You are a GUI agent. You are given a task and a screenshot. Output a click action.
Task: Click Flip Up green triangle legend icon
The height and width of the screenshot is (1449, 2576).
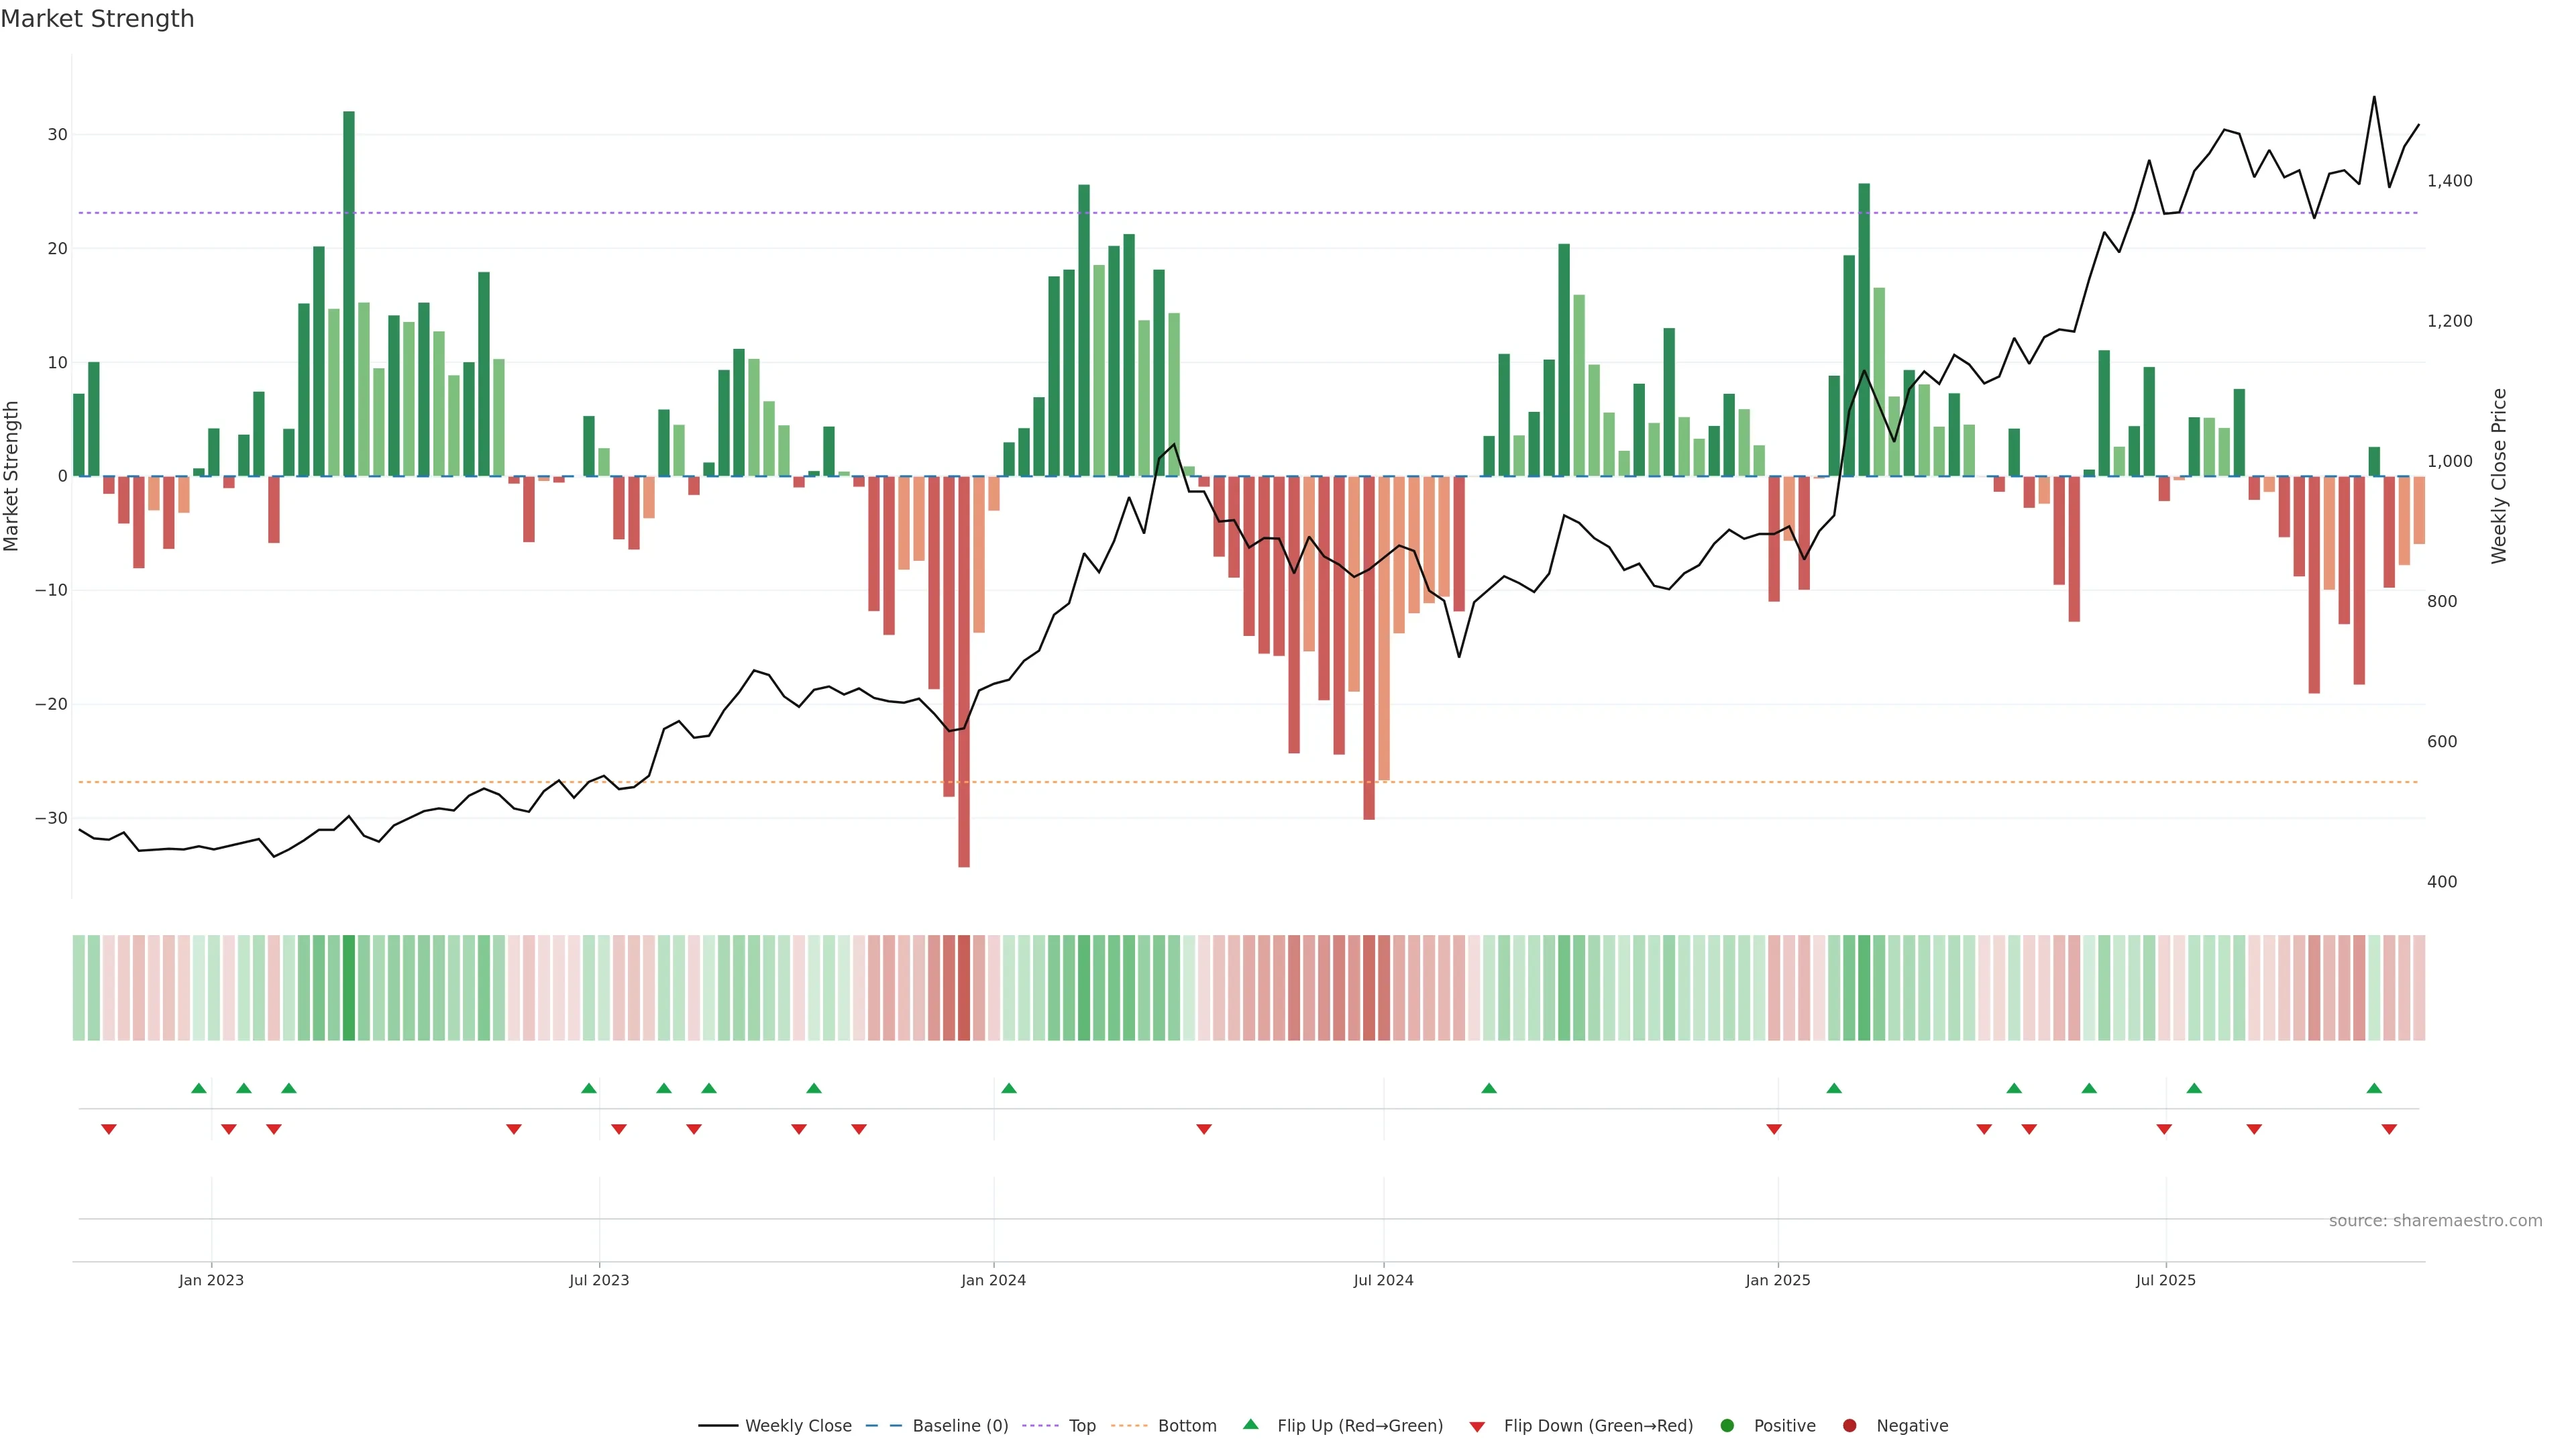coord(1250,1425)
